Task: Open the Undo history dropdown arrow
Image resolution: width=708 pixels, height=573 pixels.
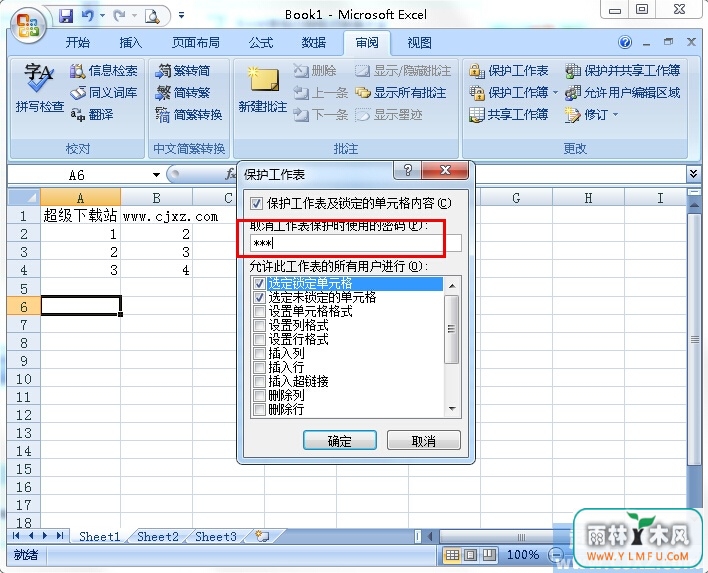Action: [x=102, y=16]
